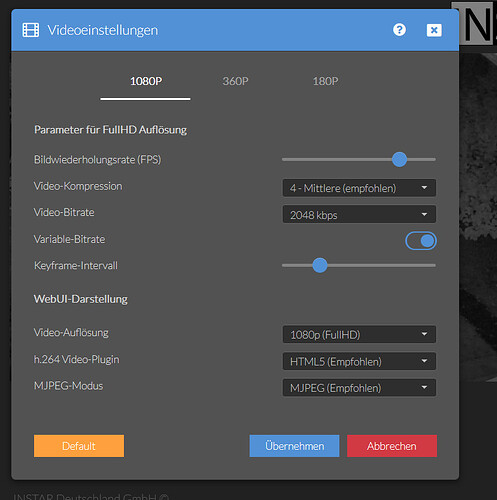This screenshot has height=500, width=497.
Task: Click the Übernehmen button
Action: point(294,446)
